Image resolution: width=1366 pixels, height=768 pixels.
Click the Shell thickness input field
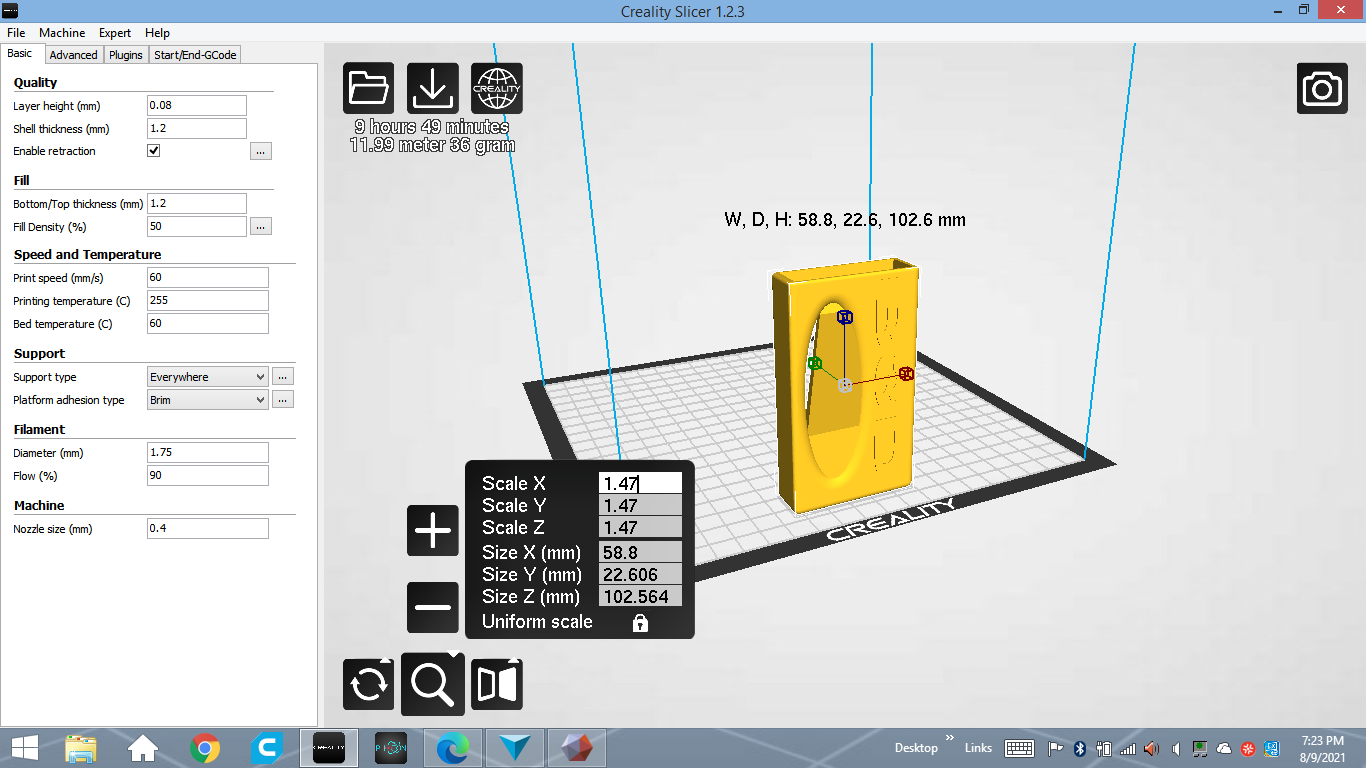[197, 128]
